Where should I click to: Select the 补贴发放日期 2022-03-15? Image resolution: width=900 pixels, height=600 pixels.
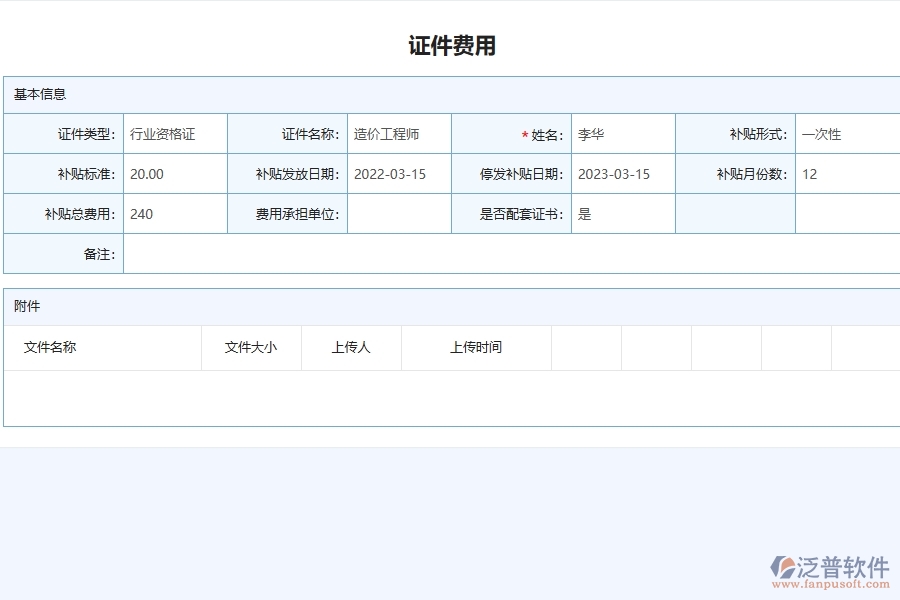point(392,173)
